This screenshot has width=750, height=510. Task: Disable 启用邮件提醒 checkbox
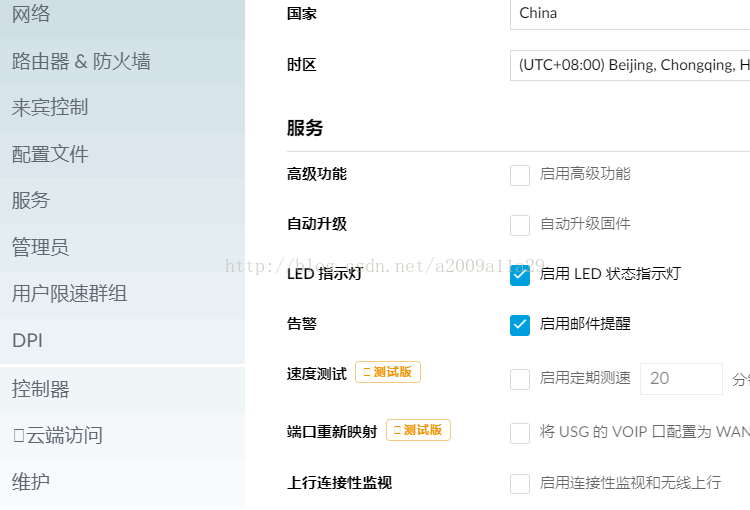[520, 325]
